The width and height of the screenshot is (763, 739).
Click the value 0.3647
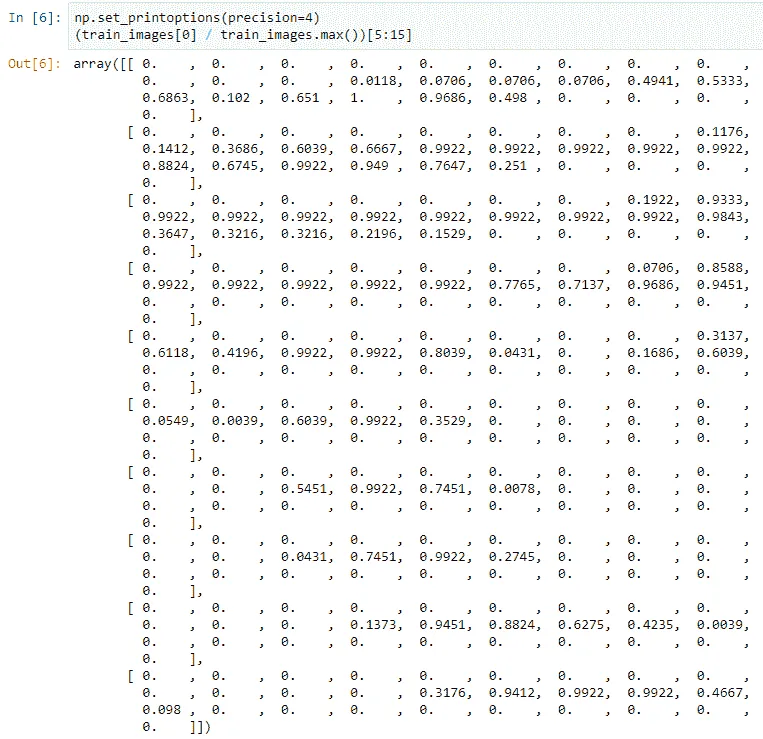(x=165, y=234)
